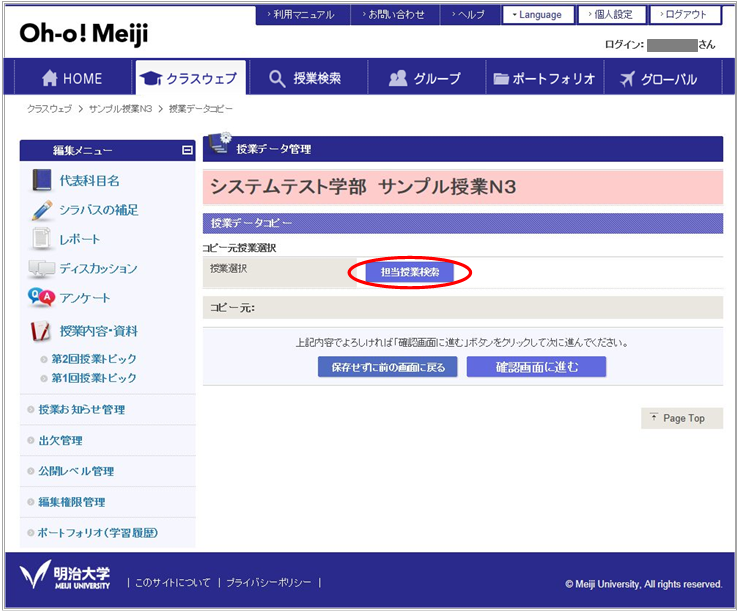Click ログアウト to log out
740x611 pixels.
685,15
